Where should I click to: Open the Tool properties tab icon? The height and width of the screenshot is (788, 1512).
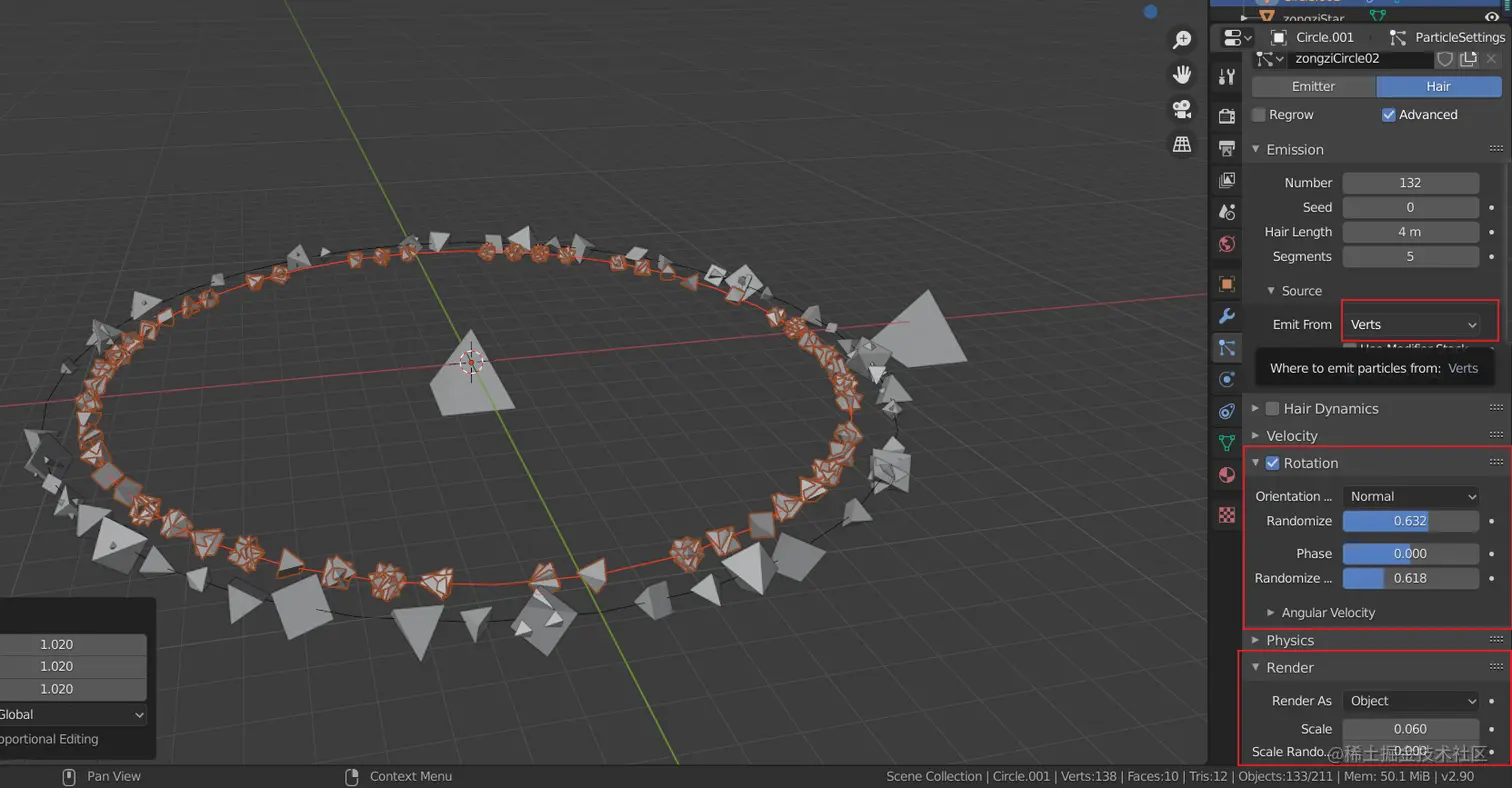click(1227, 77)
